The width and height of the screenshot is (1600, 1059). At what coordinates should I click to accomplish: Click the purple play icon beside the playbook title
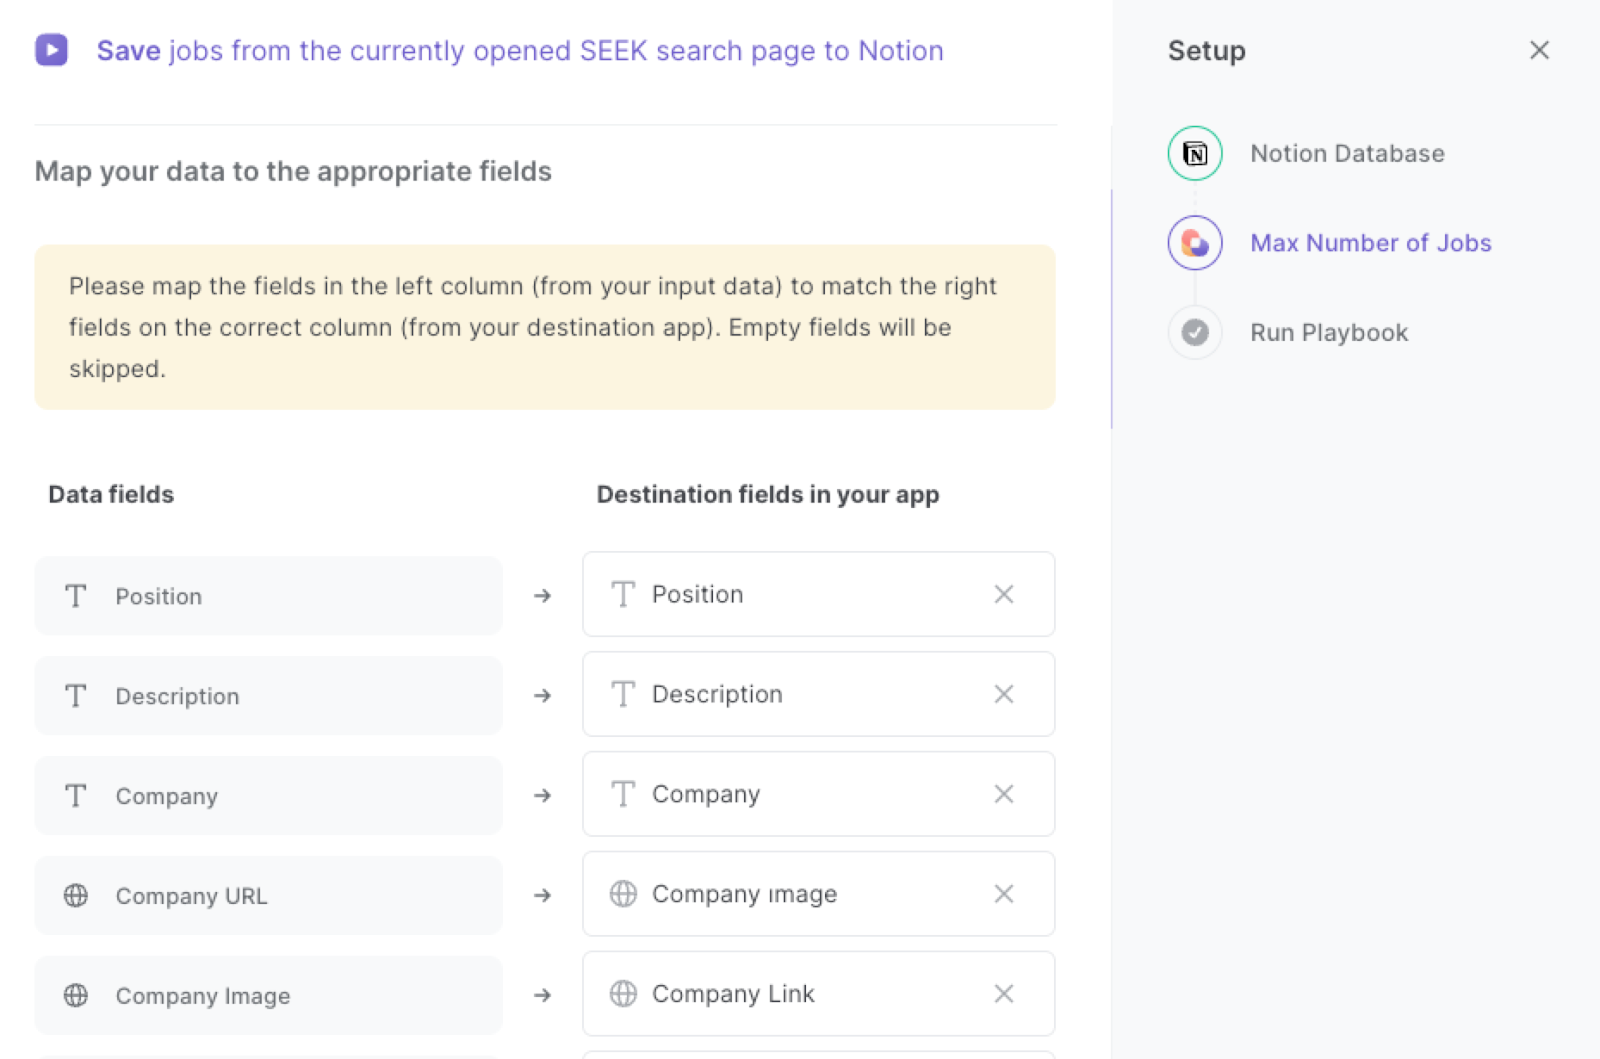click(x=51, y=50)
